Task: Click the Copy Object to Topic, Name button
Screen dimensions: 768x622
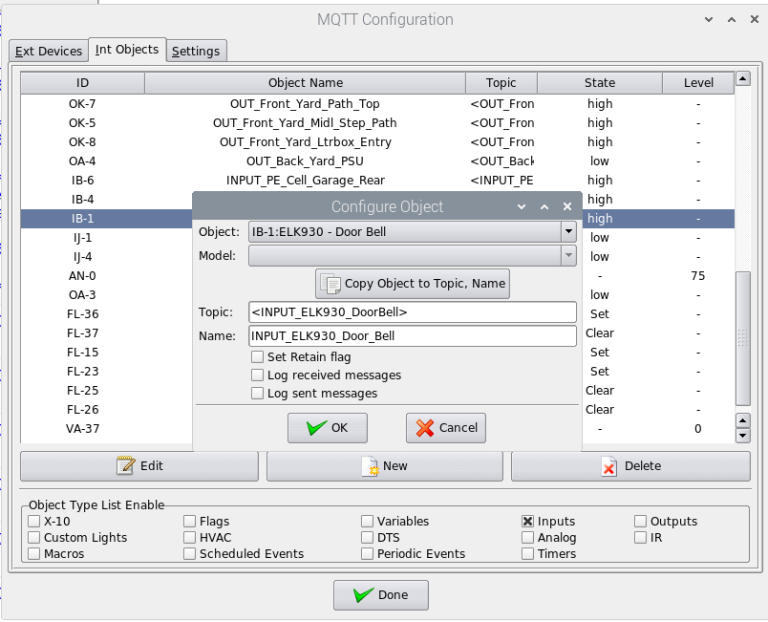Action: coord(413,284)
